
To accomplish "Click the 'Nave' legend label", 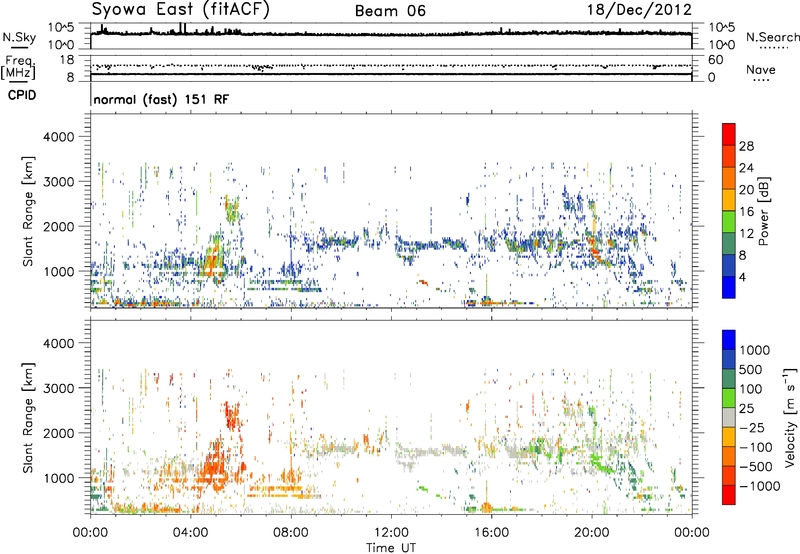I will click(x=761, y=70).
